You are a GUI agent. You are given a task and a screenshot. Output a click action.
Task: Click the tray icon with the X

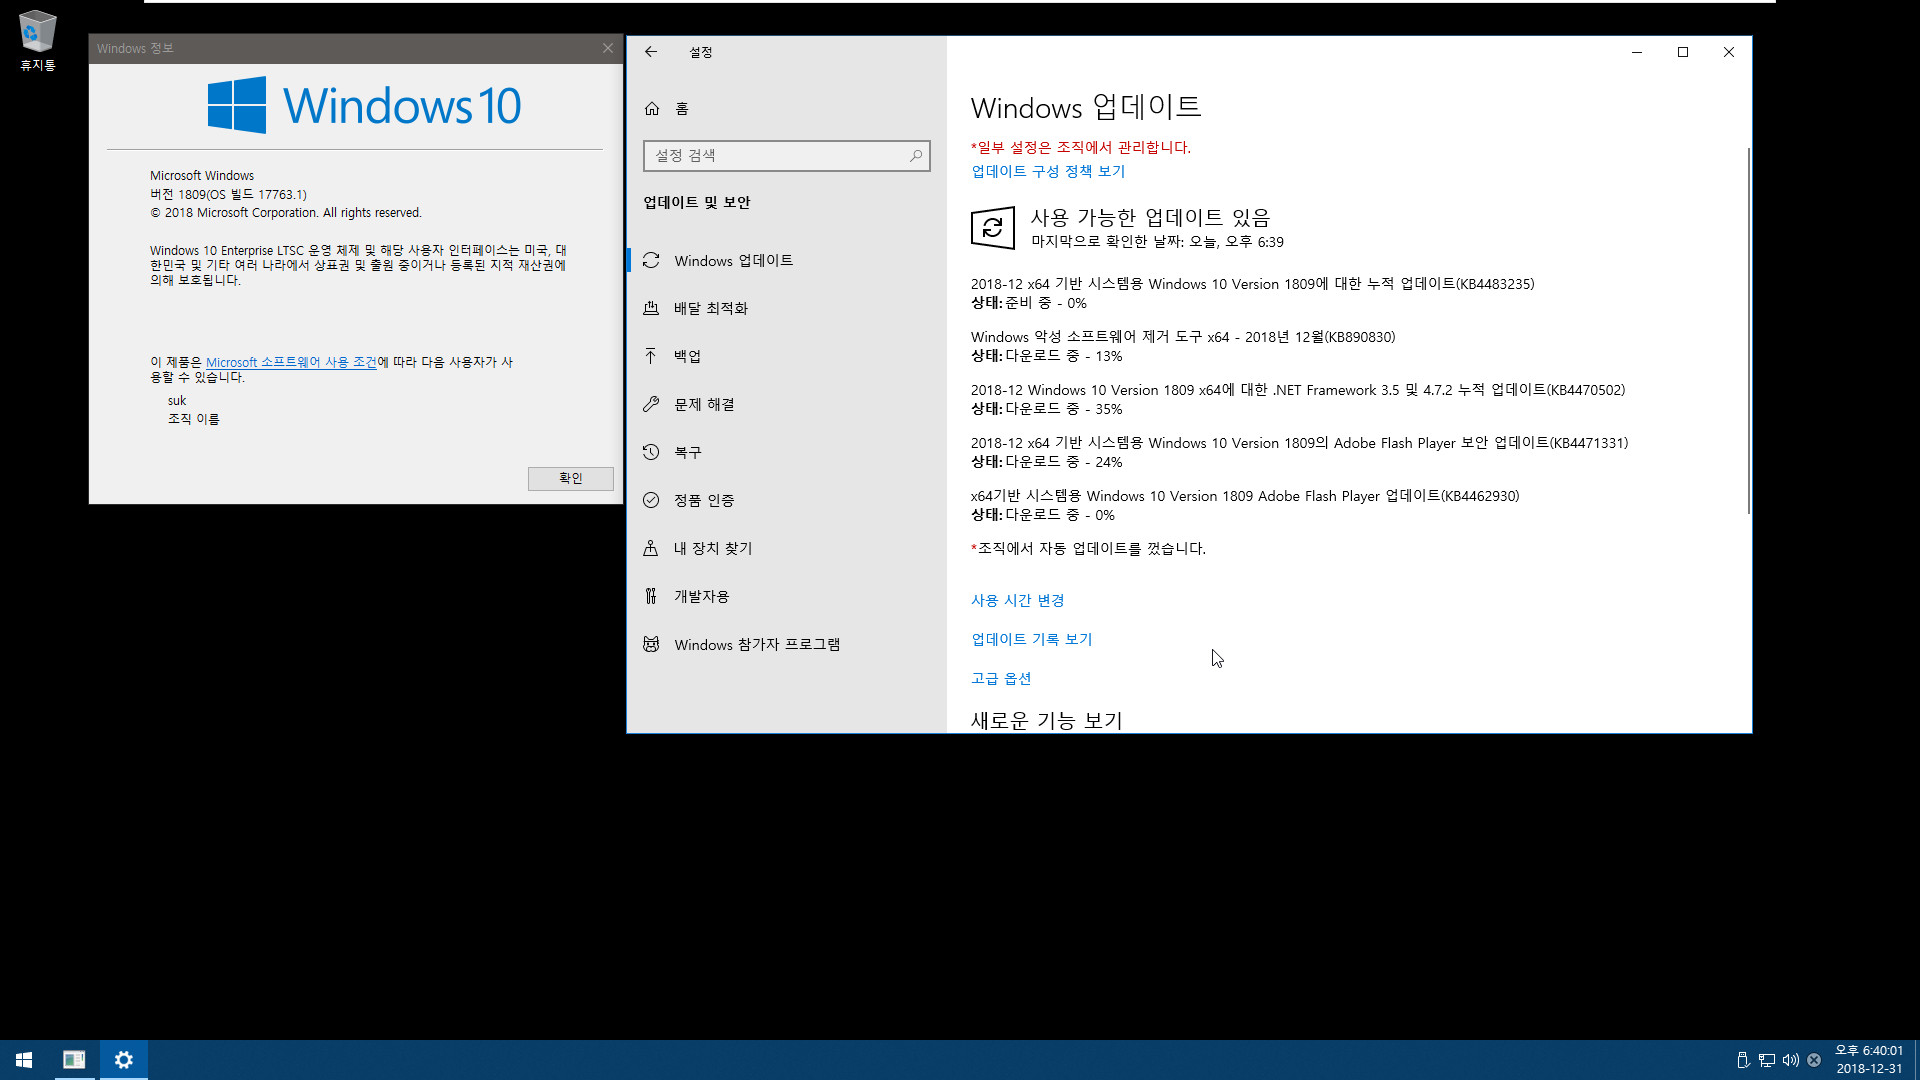pos(1814,1060)
